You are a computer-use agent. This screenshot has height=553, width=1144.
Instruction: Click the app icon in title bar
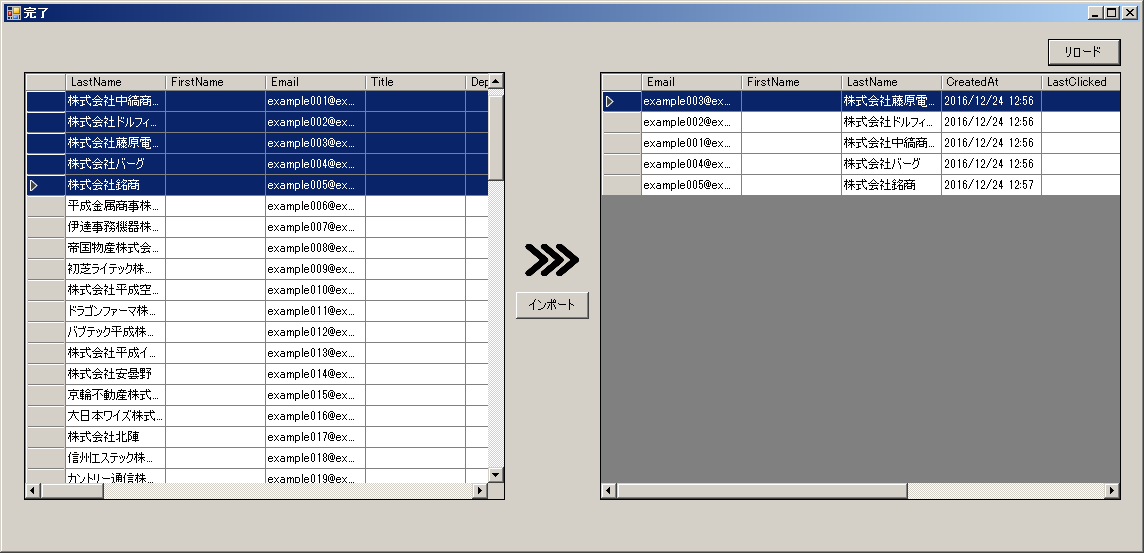(x=12, y=12)
